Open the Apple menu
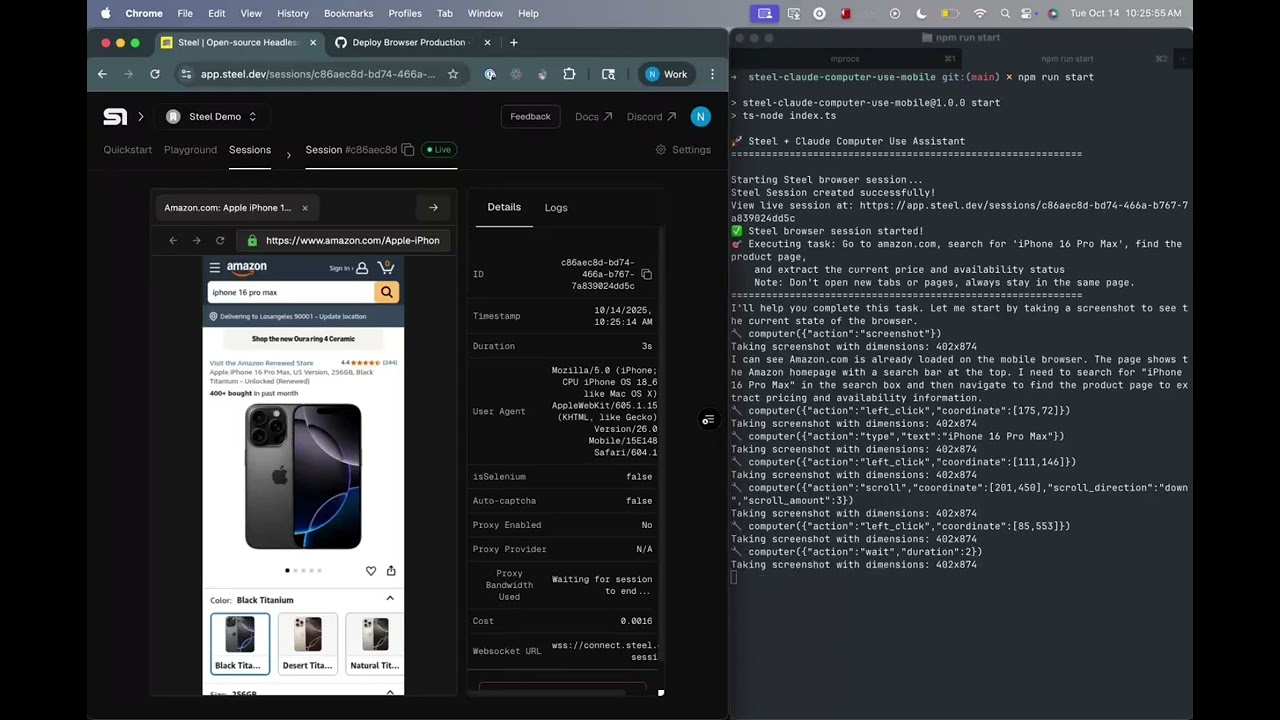Viewport: 1280px width, 720px height. (105, 13)
